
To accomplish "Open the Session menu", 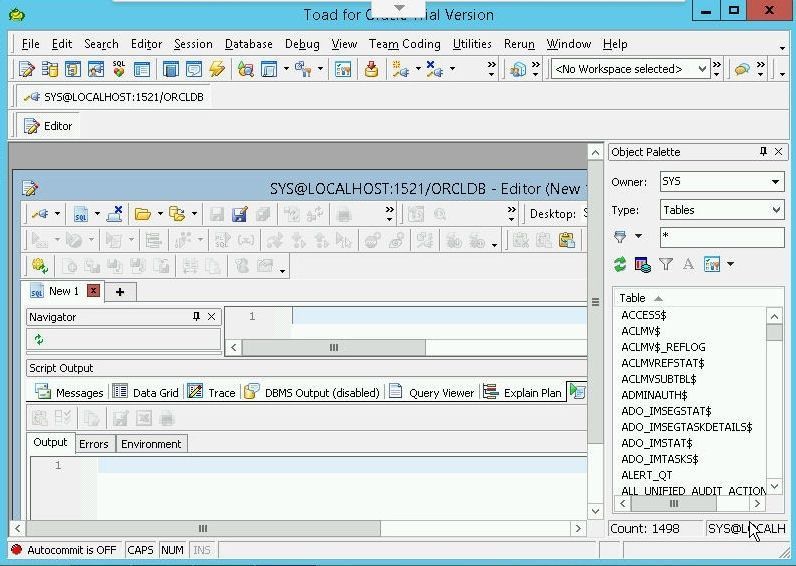I will coord(193,44).
